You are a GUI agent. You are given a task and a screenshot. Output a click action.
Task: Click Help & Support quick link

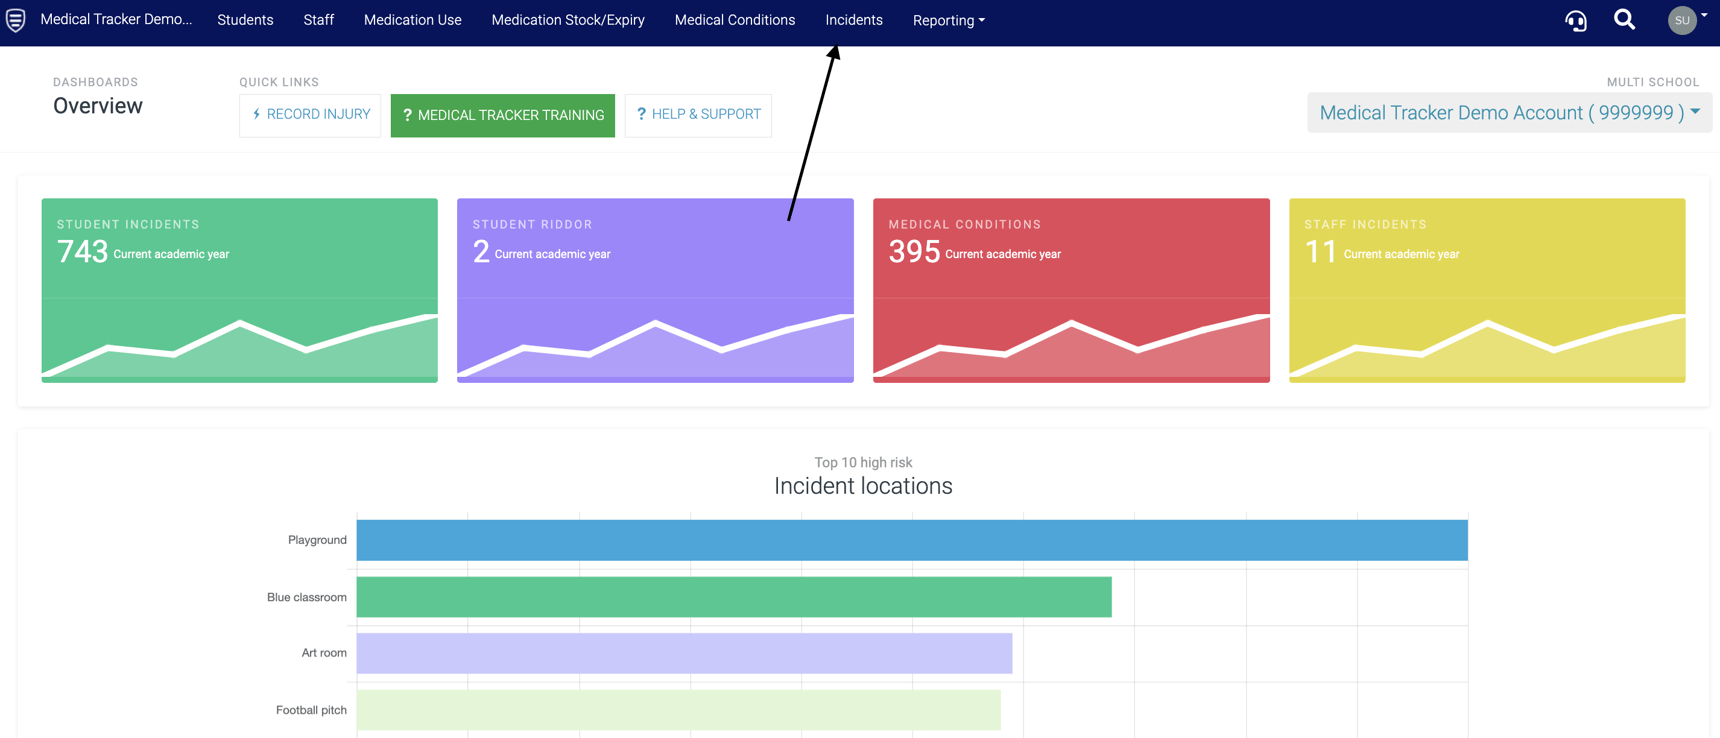tap(698, 115)
